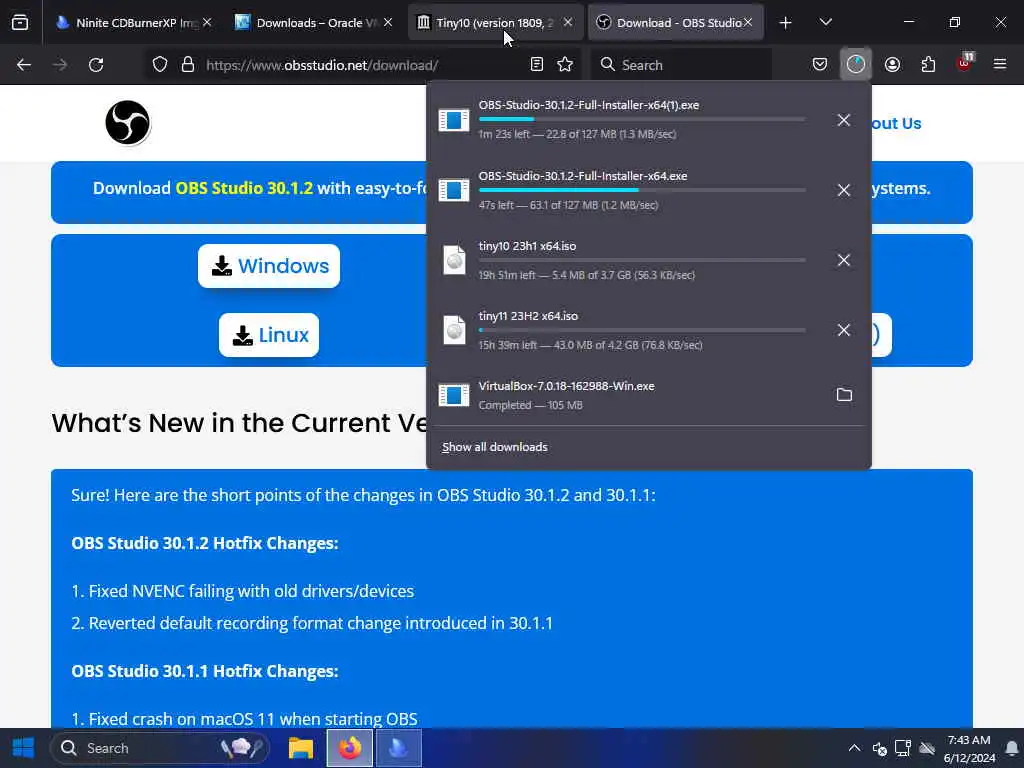Open uBlock Origin extension icon
This screenshot has width=1024, height=768.
pos(965,63)
